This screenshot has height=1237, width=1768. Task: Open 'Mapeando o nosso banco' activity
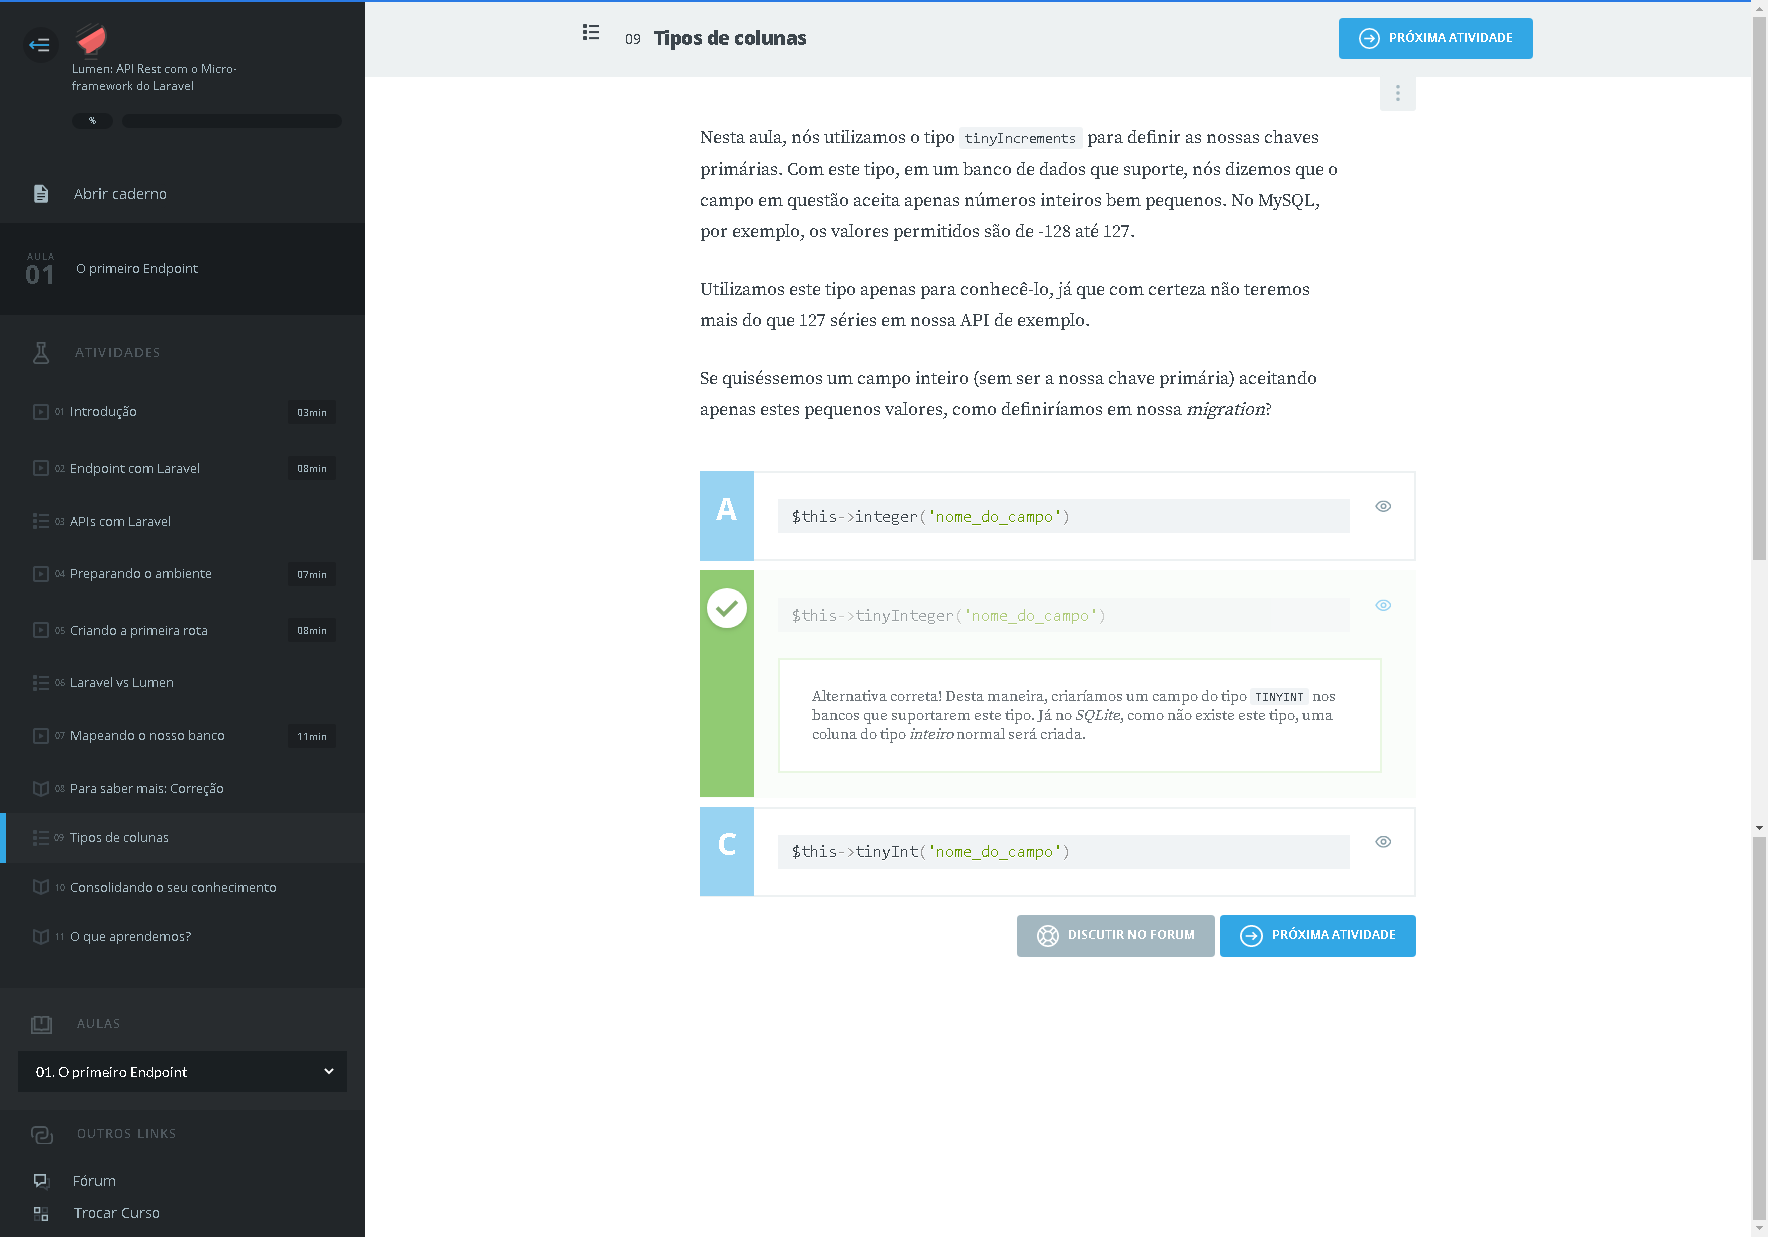(147, 736)
